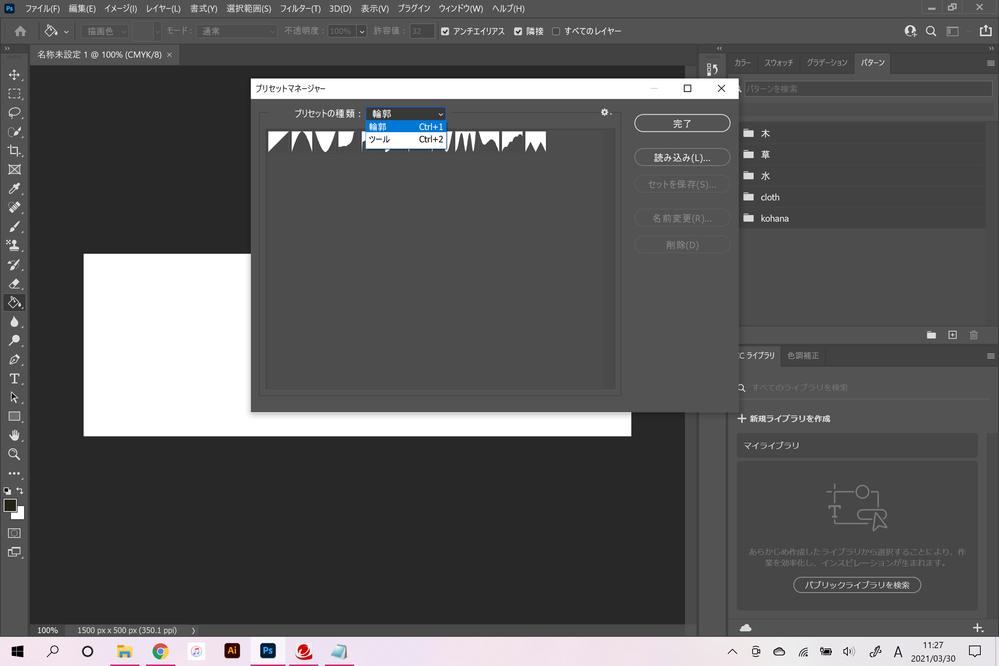999x666 pixels.
Task: Open the モード blend mode dropdown
Action: click(x=236, y=31)
